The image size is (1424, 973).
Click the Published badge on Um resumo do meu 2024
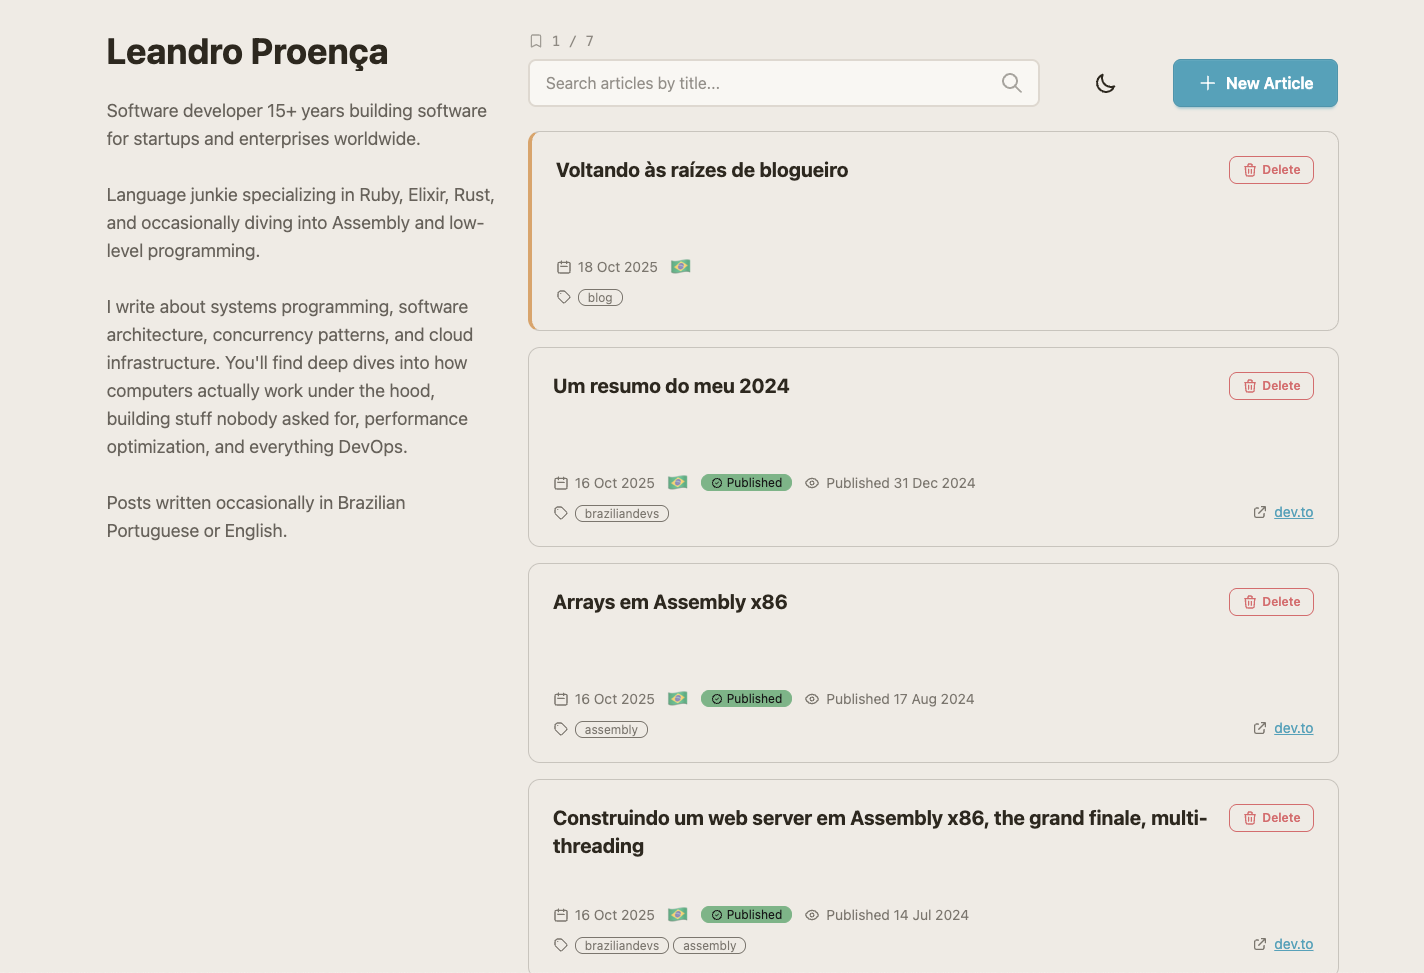click(746, 483)
